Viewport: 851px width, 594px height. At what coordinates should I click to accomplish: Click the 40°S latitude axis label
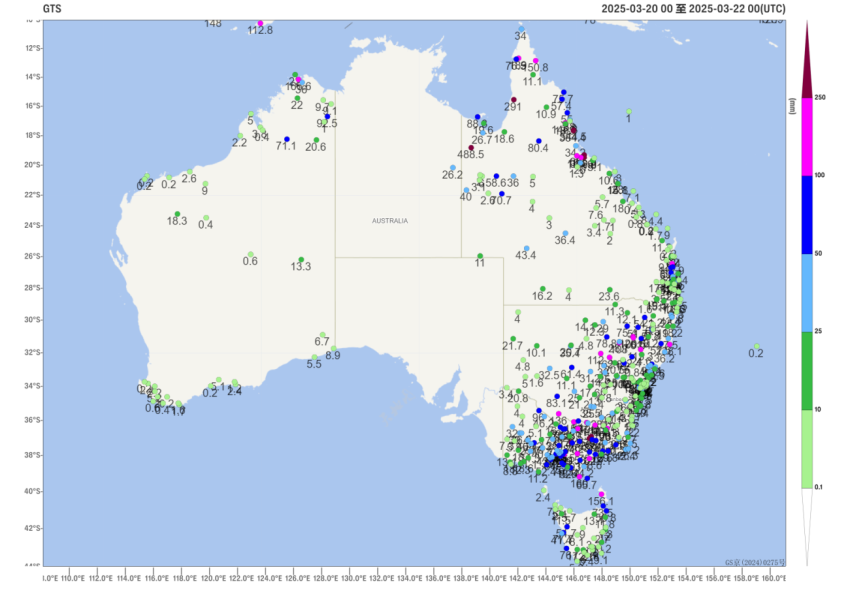tap(34, 491)
